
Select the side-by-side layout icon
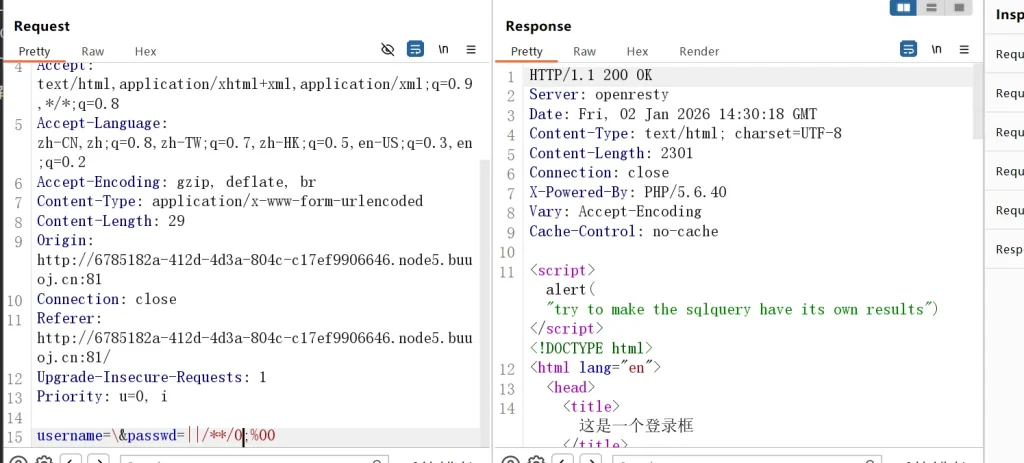click(903, 8)
